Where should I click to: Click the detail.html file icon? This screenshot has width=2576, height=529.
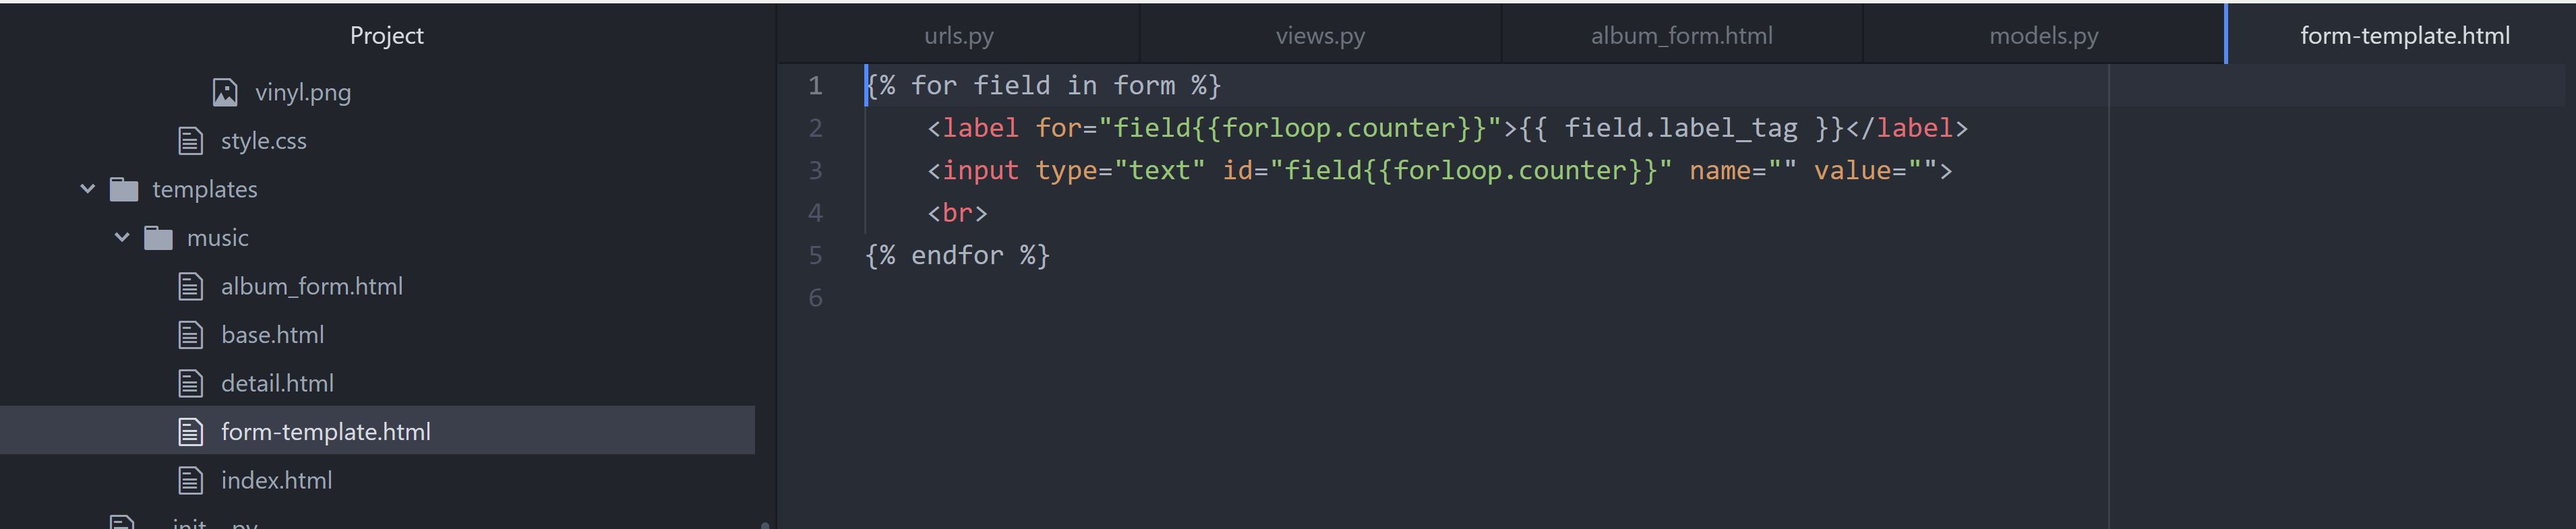click(191, 384)
